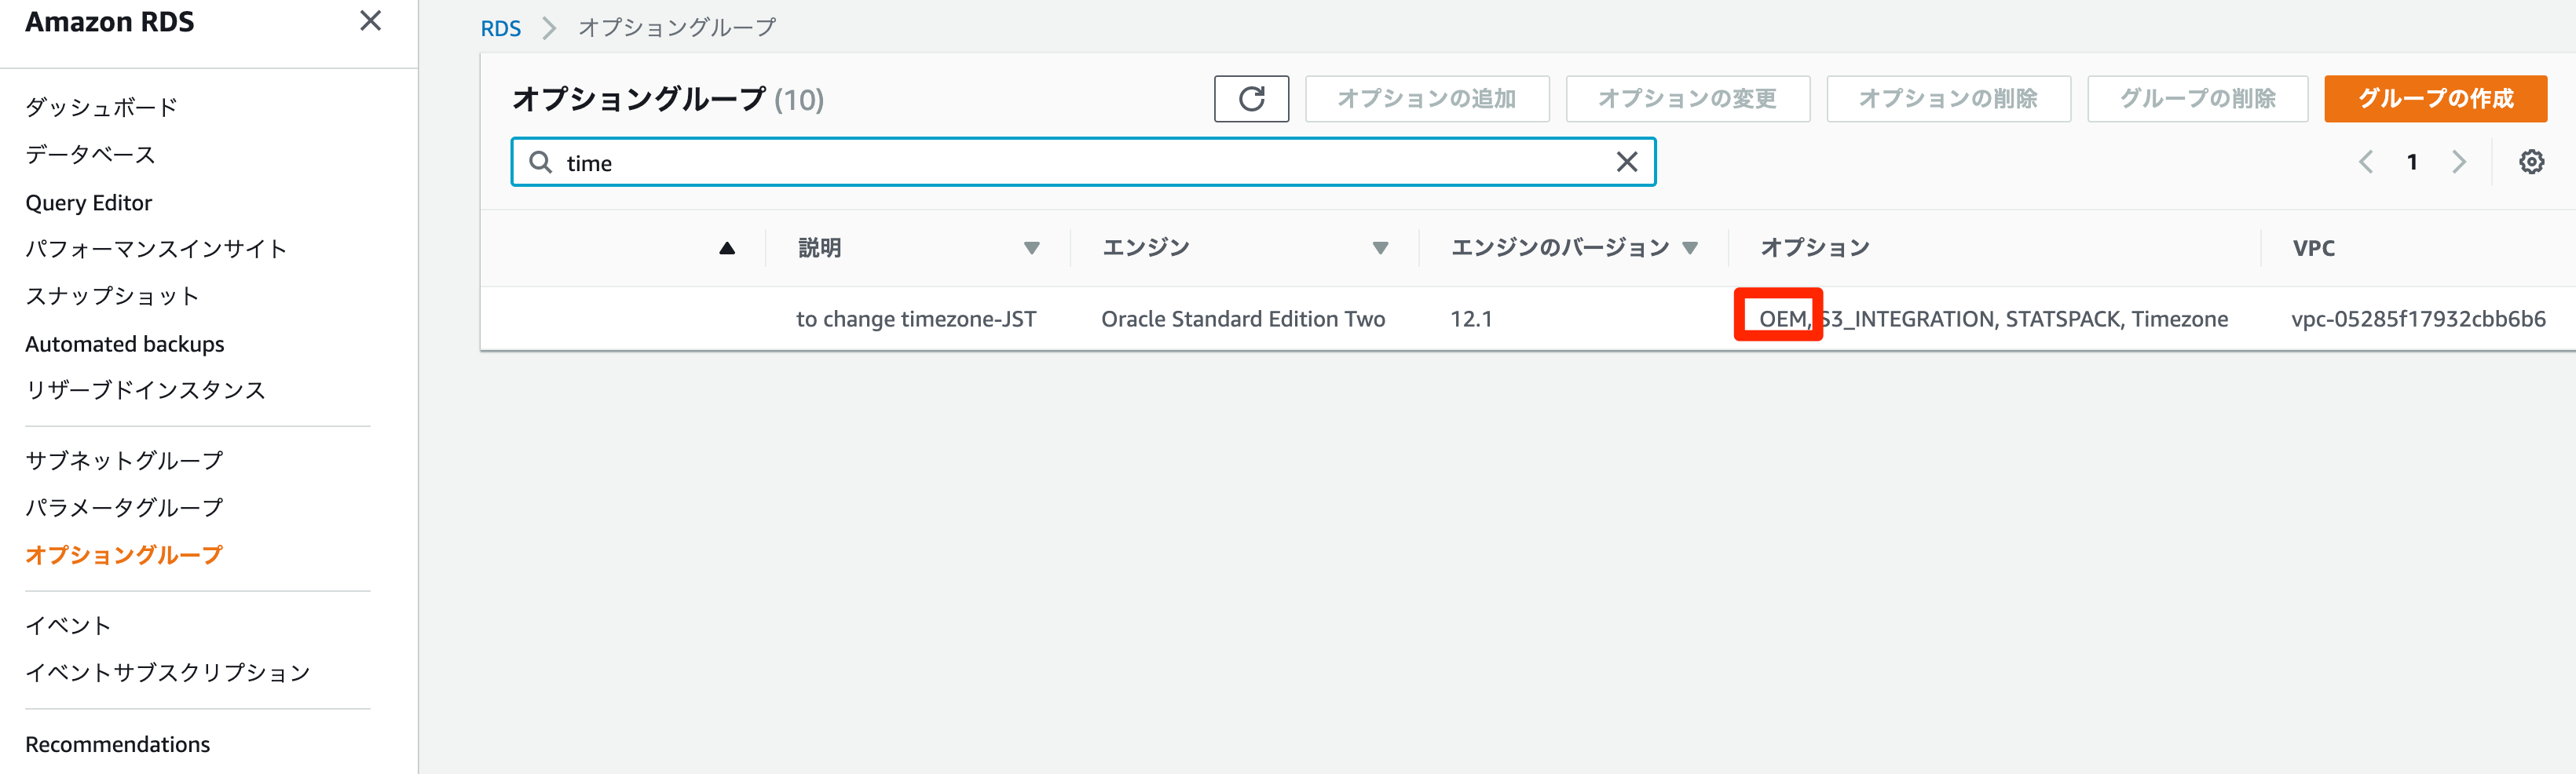Click the グループの作成 button
This screenshot has width=2576, height=774.
[x=2434, y=99]
